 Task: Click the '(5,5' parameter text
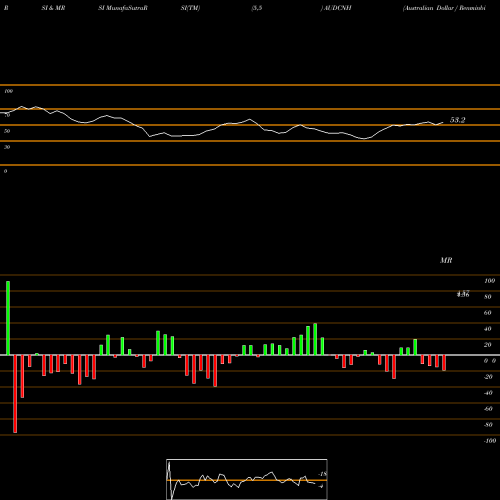click(x=257, y=8)
